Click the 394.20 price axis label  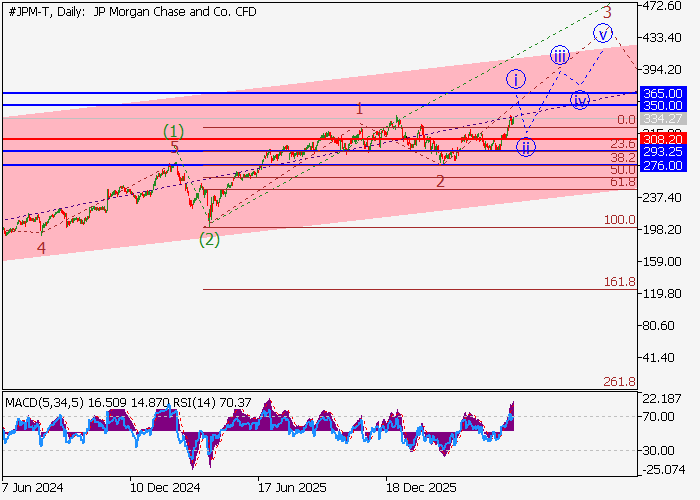click(662, 70)
